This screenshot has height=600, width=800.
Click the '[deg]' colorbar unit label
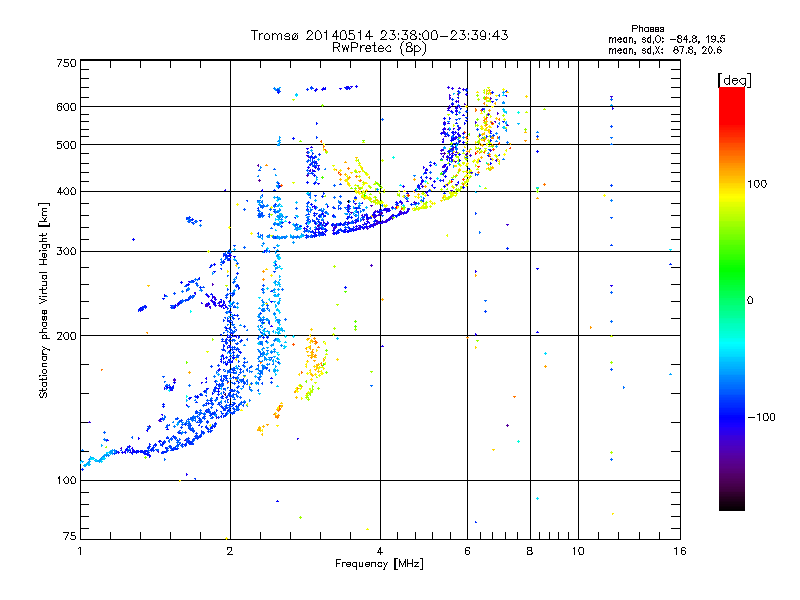(x=734, y=80)
